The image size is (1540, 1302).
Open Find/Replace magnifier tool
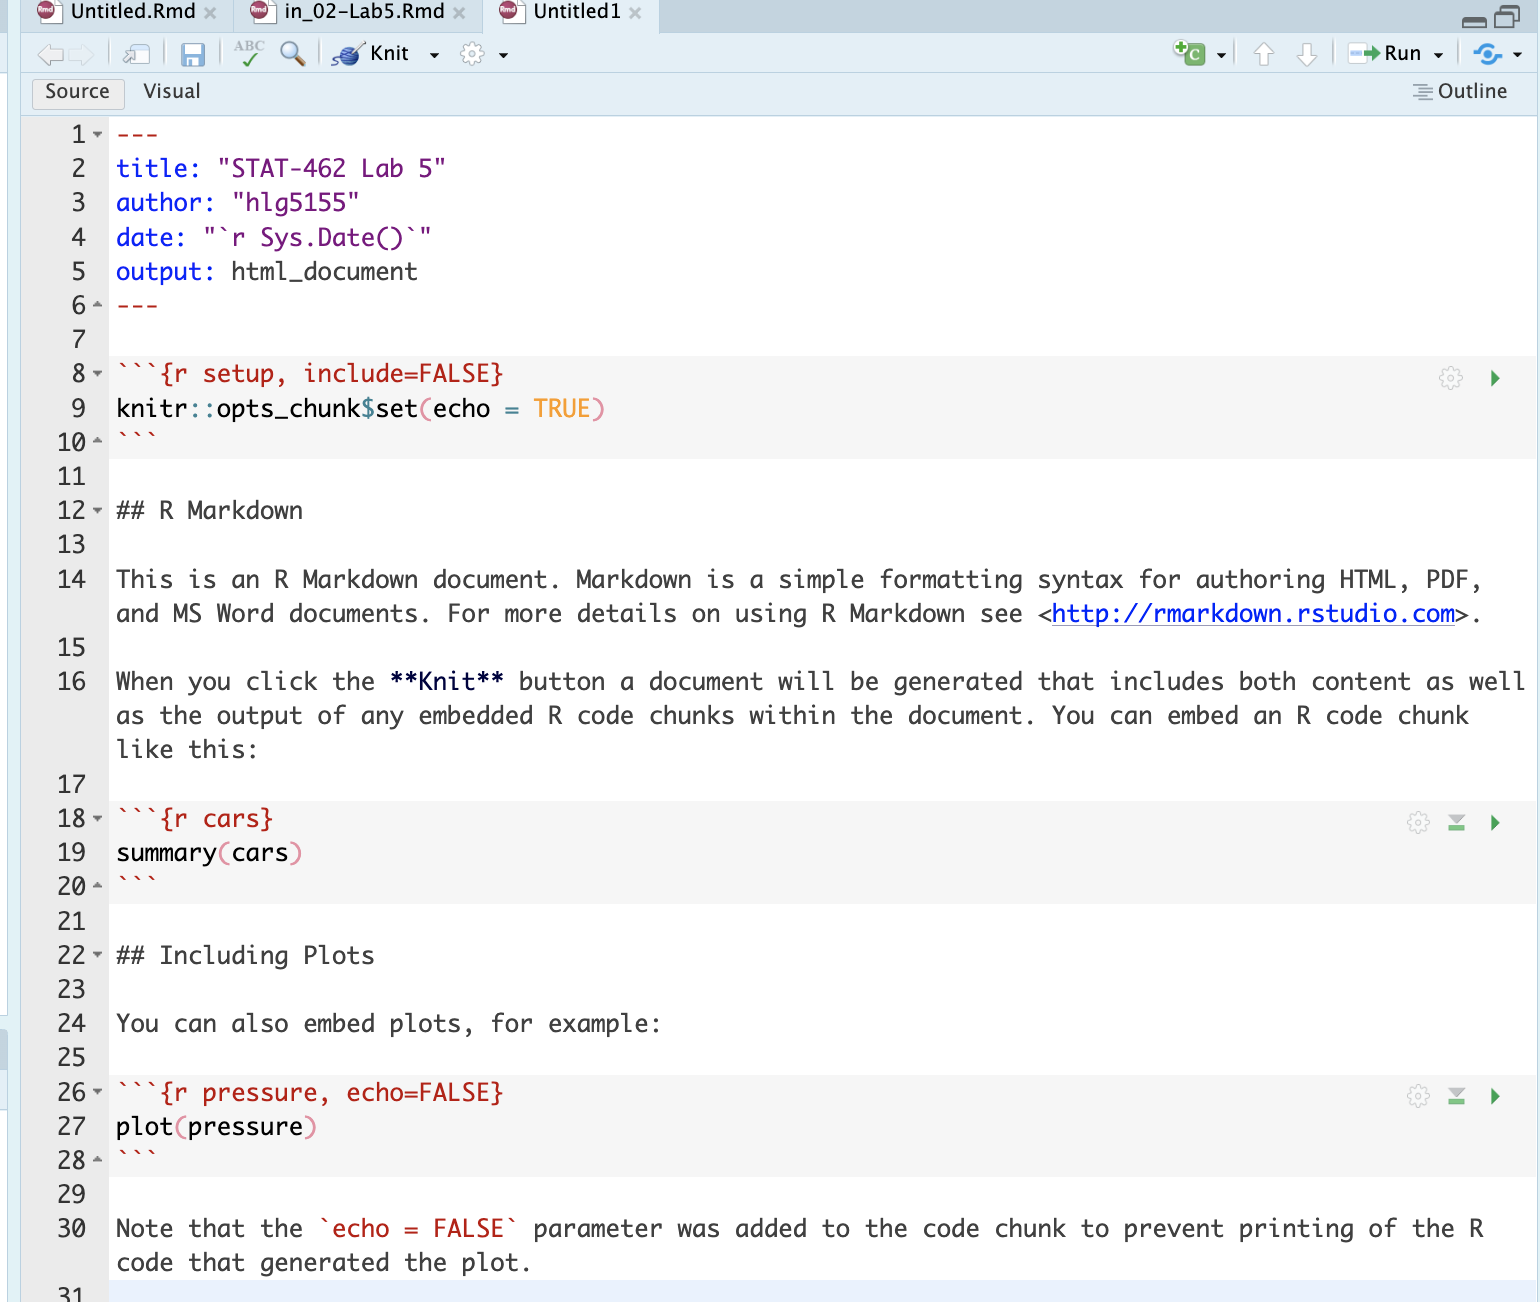[x=293, y=54]
